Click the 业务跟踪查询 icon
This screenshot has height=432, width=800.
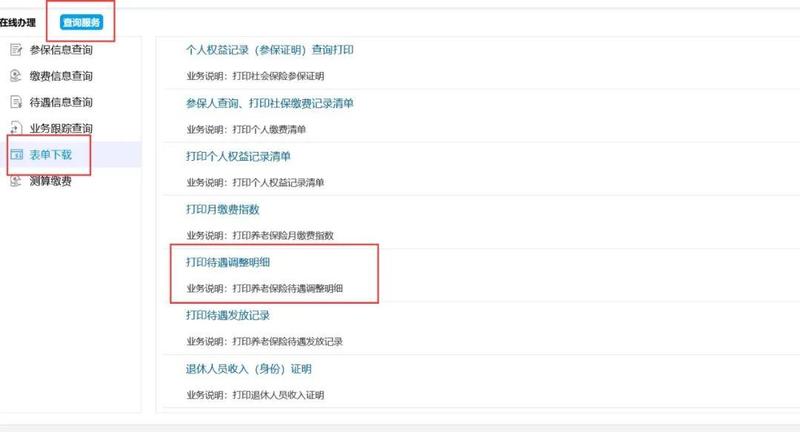click(16, 128)
